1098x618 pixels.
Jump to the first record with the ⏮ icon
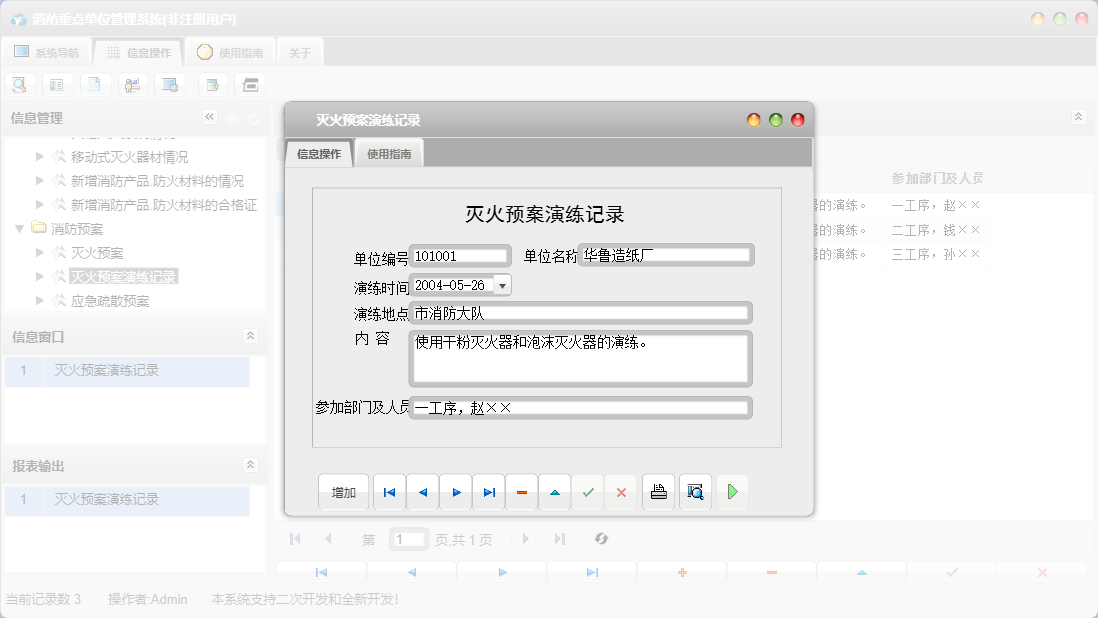[389, 492]
